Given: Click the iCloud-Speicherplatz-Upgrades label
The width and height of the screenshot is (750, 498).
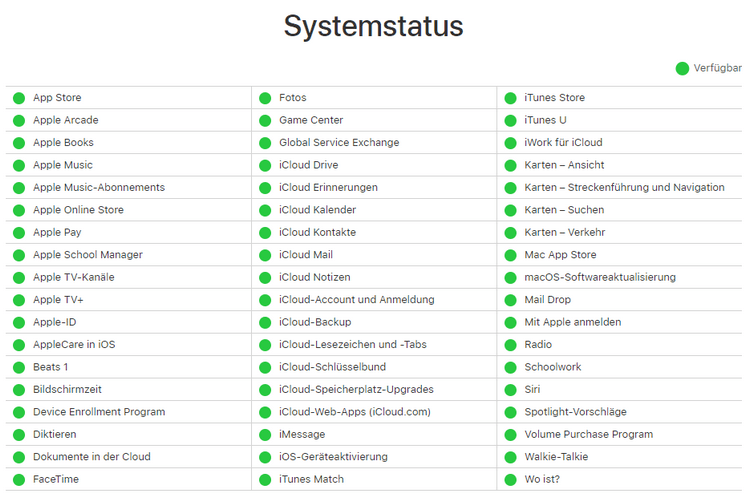Looking at the screenshot, I should [x=356, y=389].
